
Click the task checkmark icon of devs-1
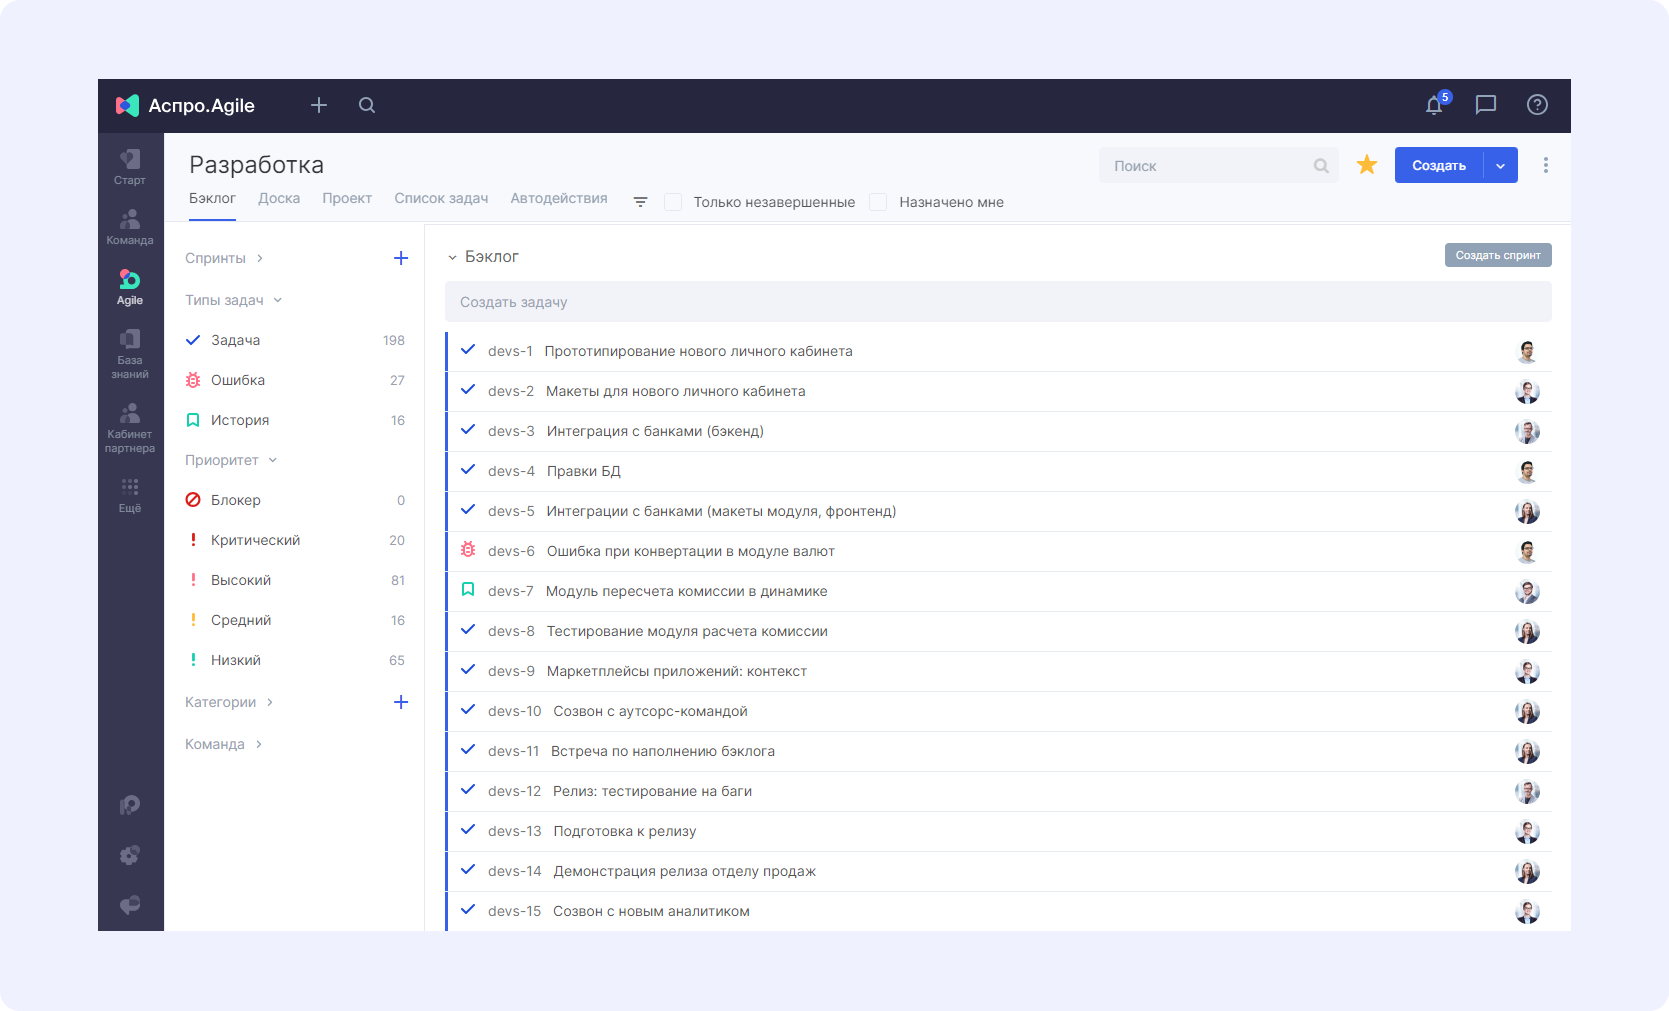[468, 350]
